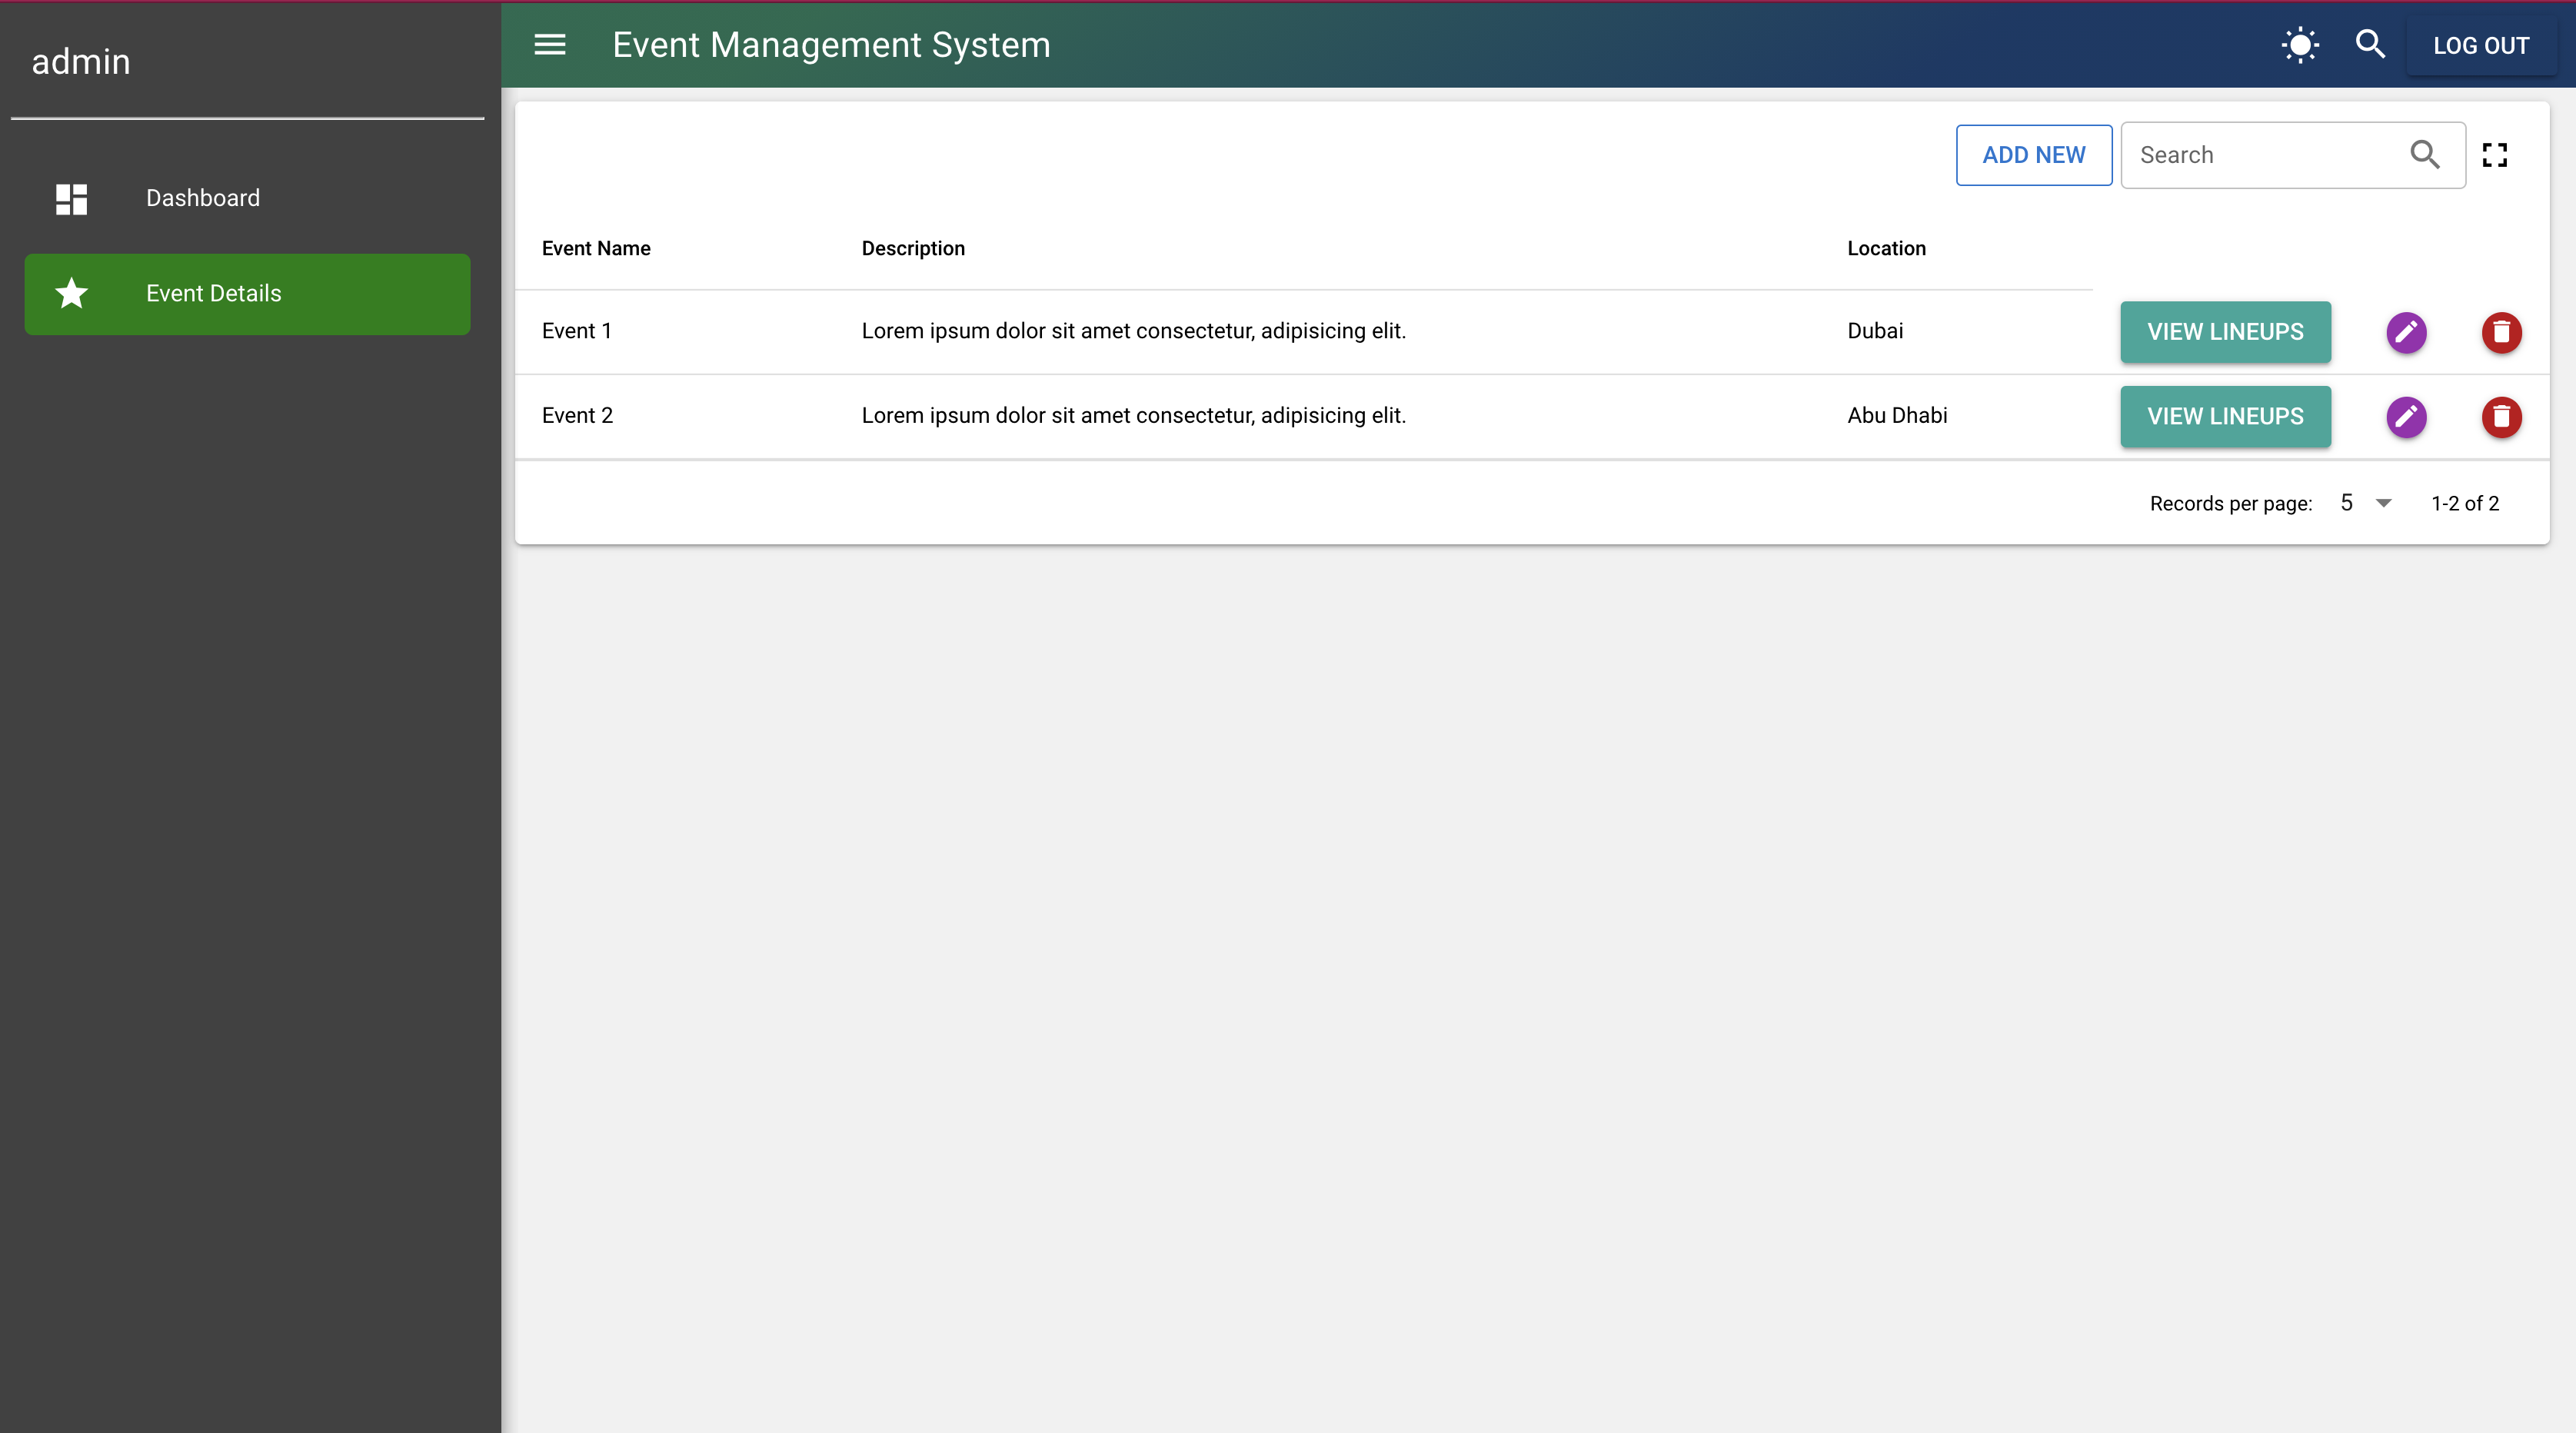The height and width of the screenshot is (1433, 2576).
Task: Click the magnifier icon inside the Search field
Action: pyautogui.click(x=2425, y=155)
